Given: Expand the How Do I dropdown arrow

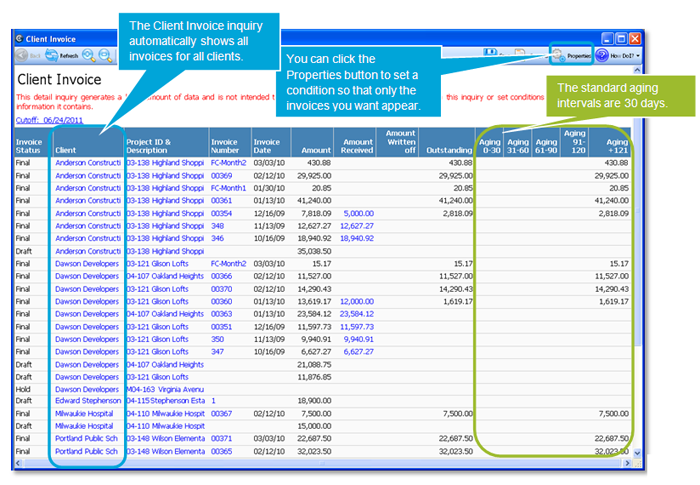Looking at the screenshot, I should [x=638, y=56].
